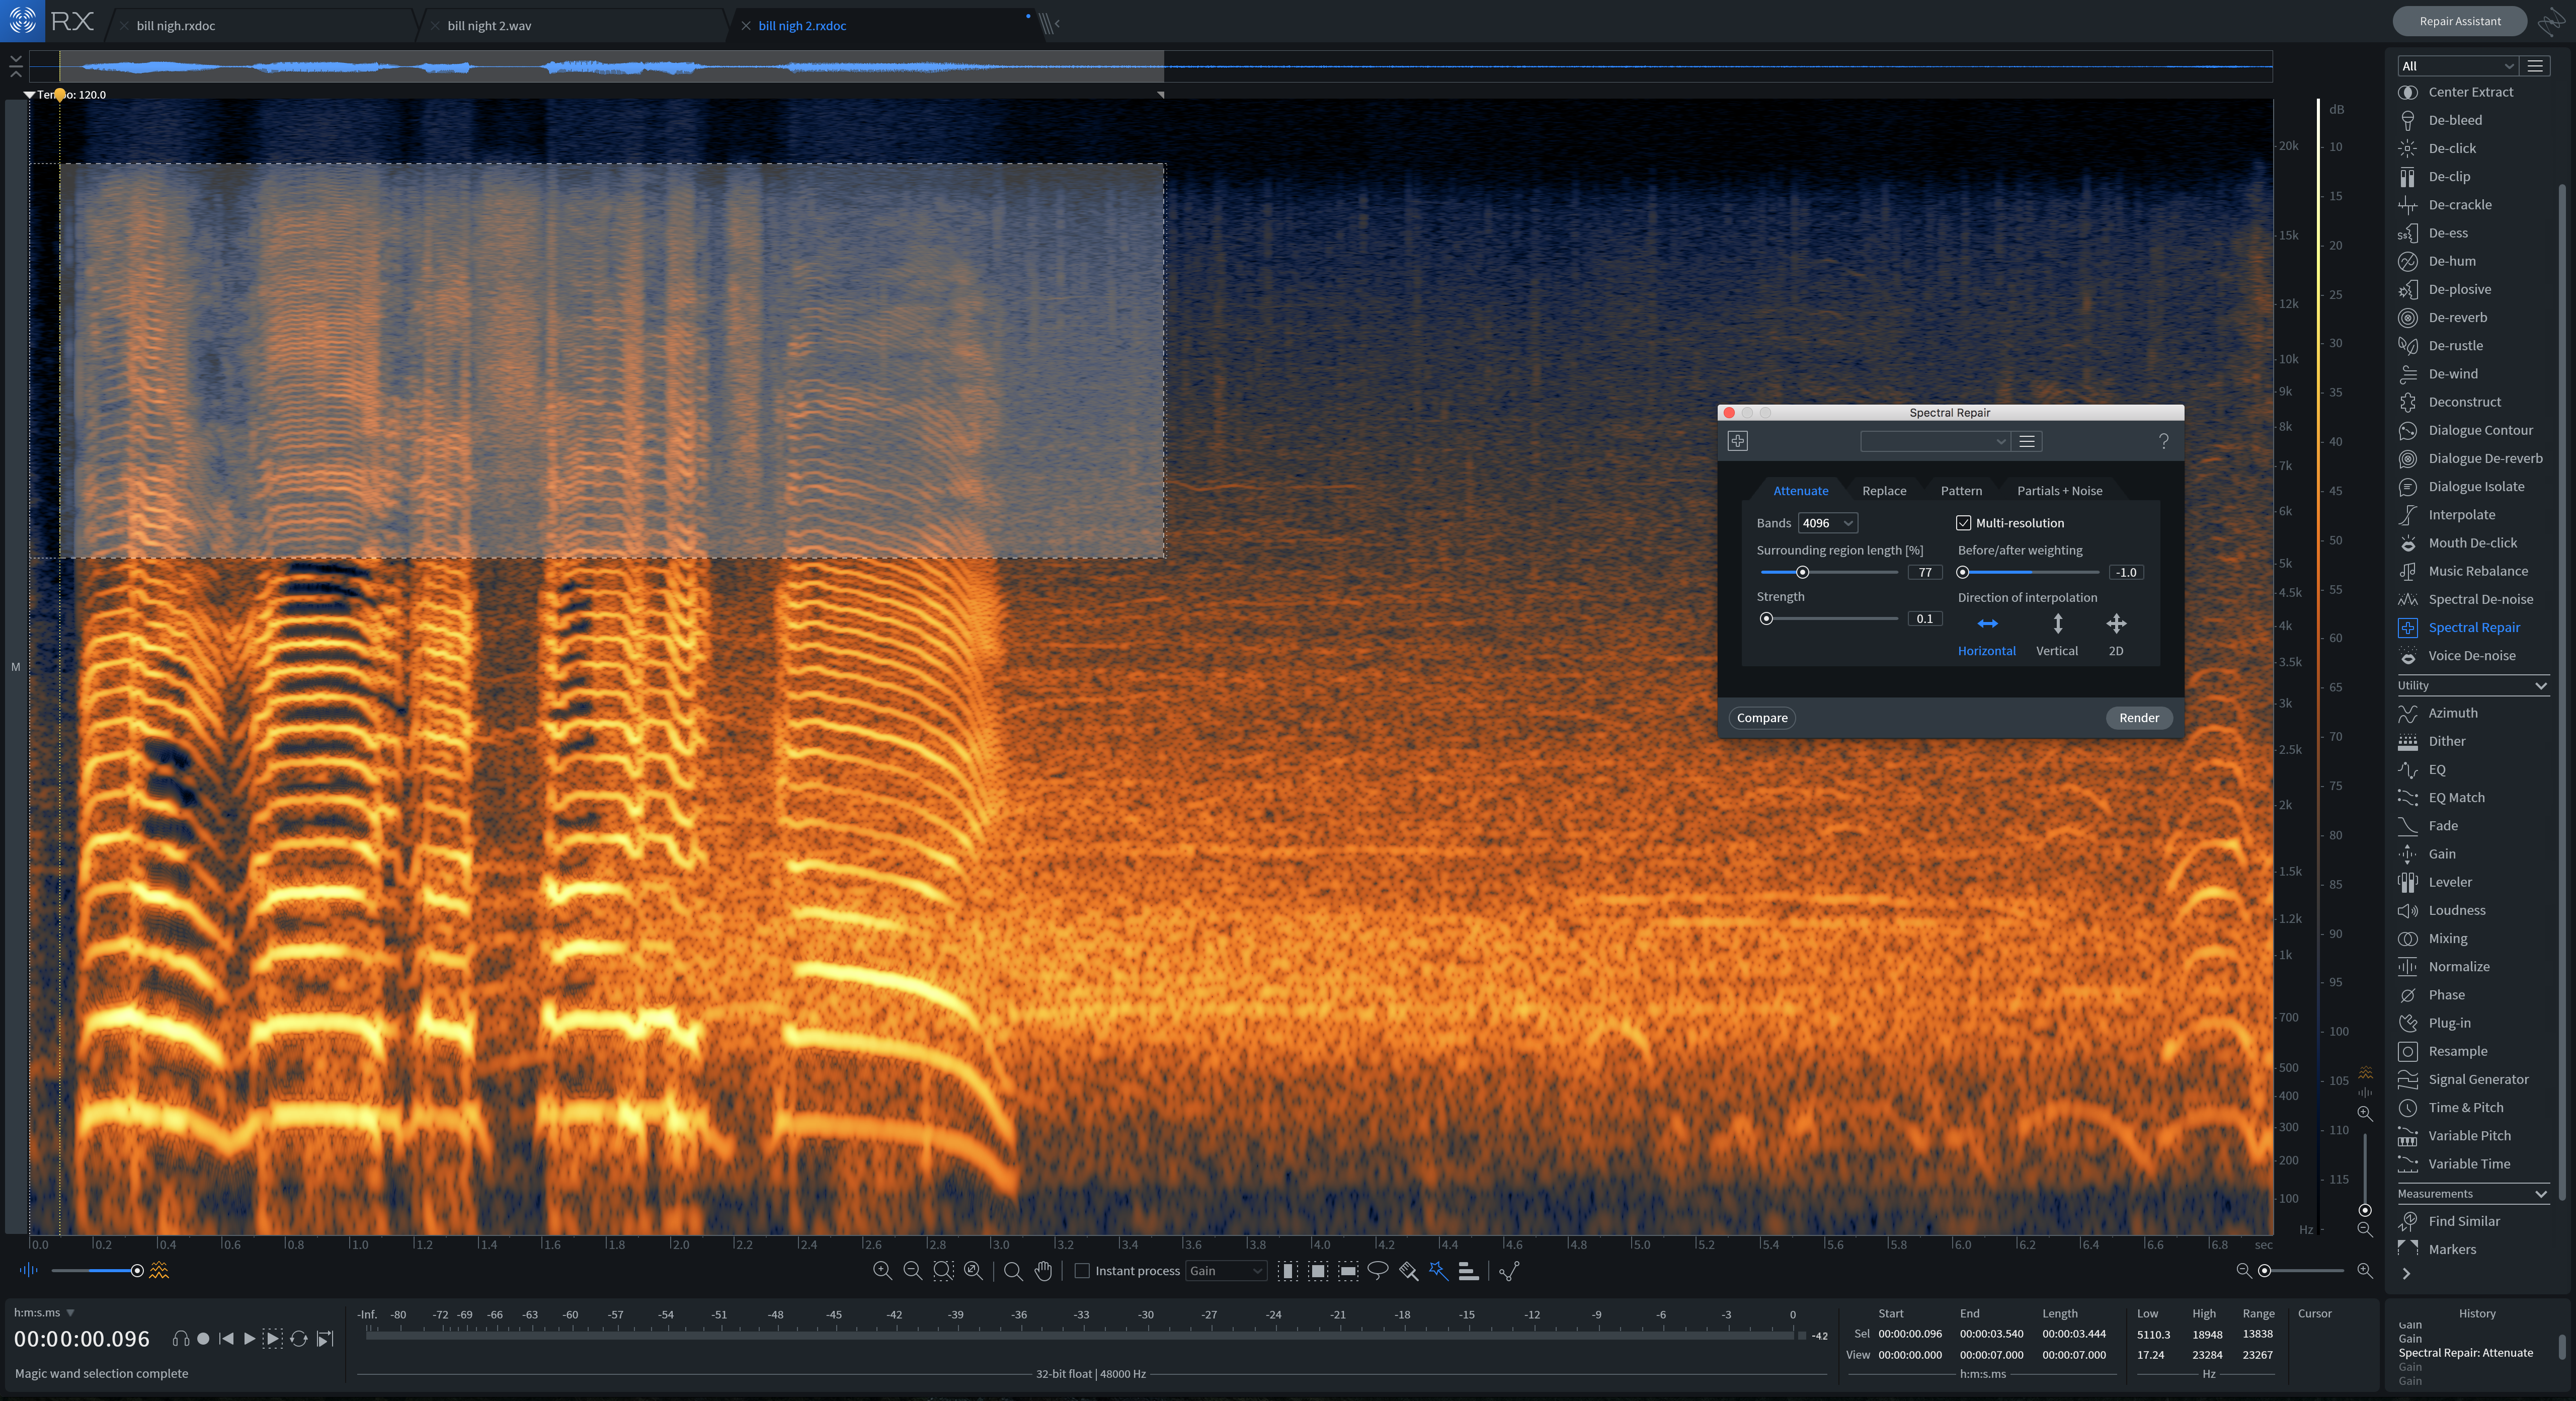
Task: Select the Attentuate tab in Spectral Repair
Action: [1800, 490]
